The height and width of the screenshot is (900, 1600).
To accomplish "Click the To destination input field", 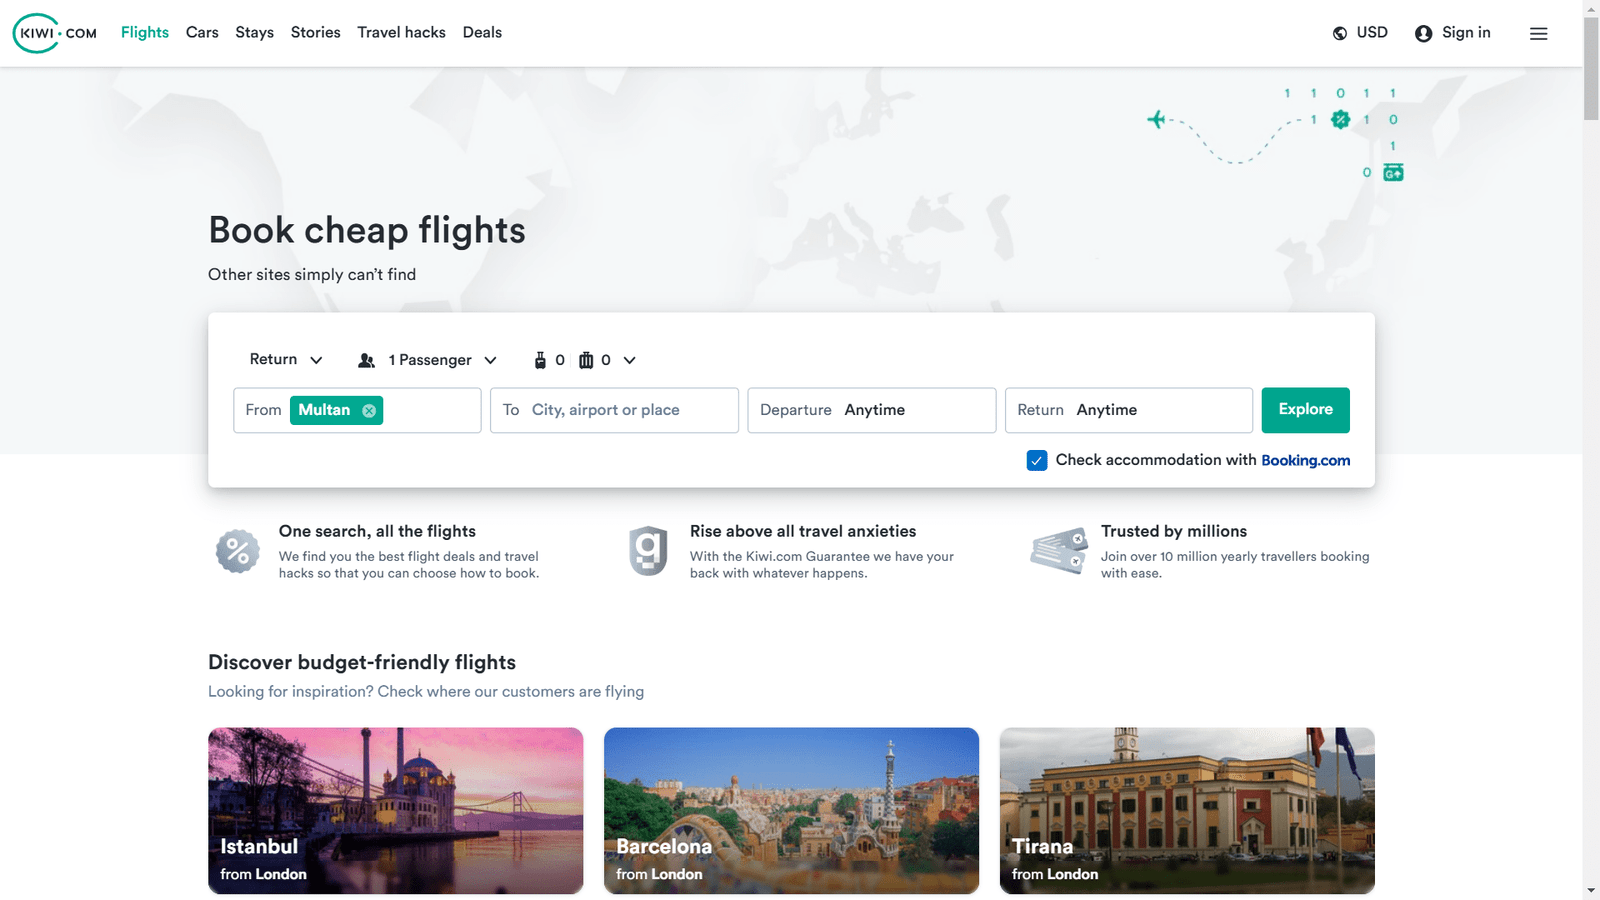I will tap(614, 410).
